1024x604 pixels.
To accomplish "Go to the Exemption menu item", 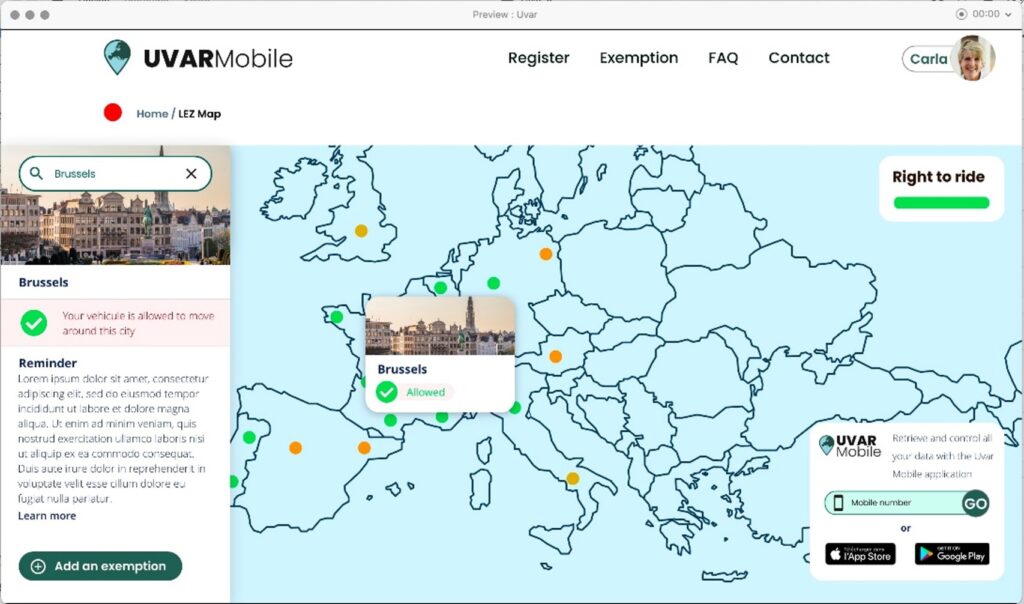I will [x=639, y=58].
